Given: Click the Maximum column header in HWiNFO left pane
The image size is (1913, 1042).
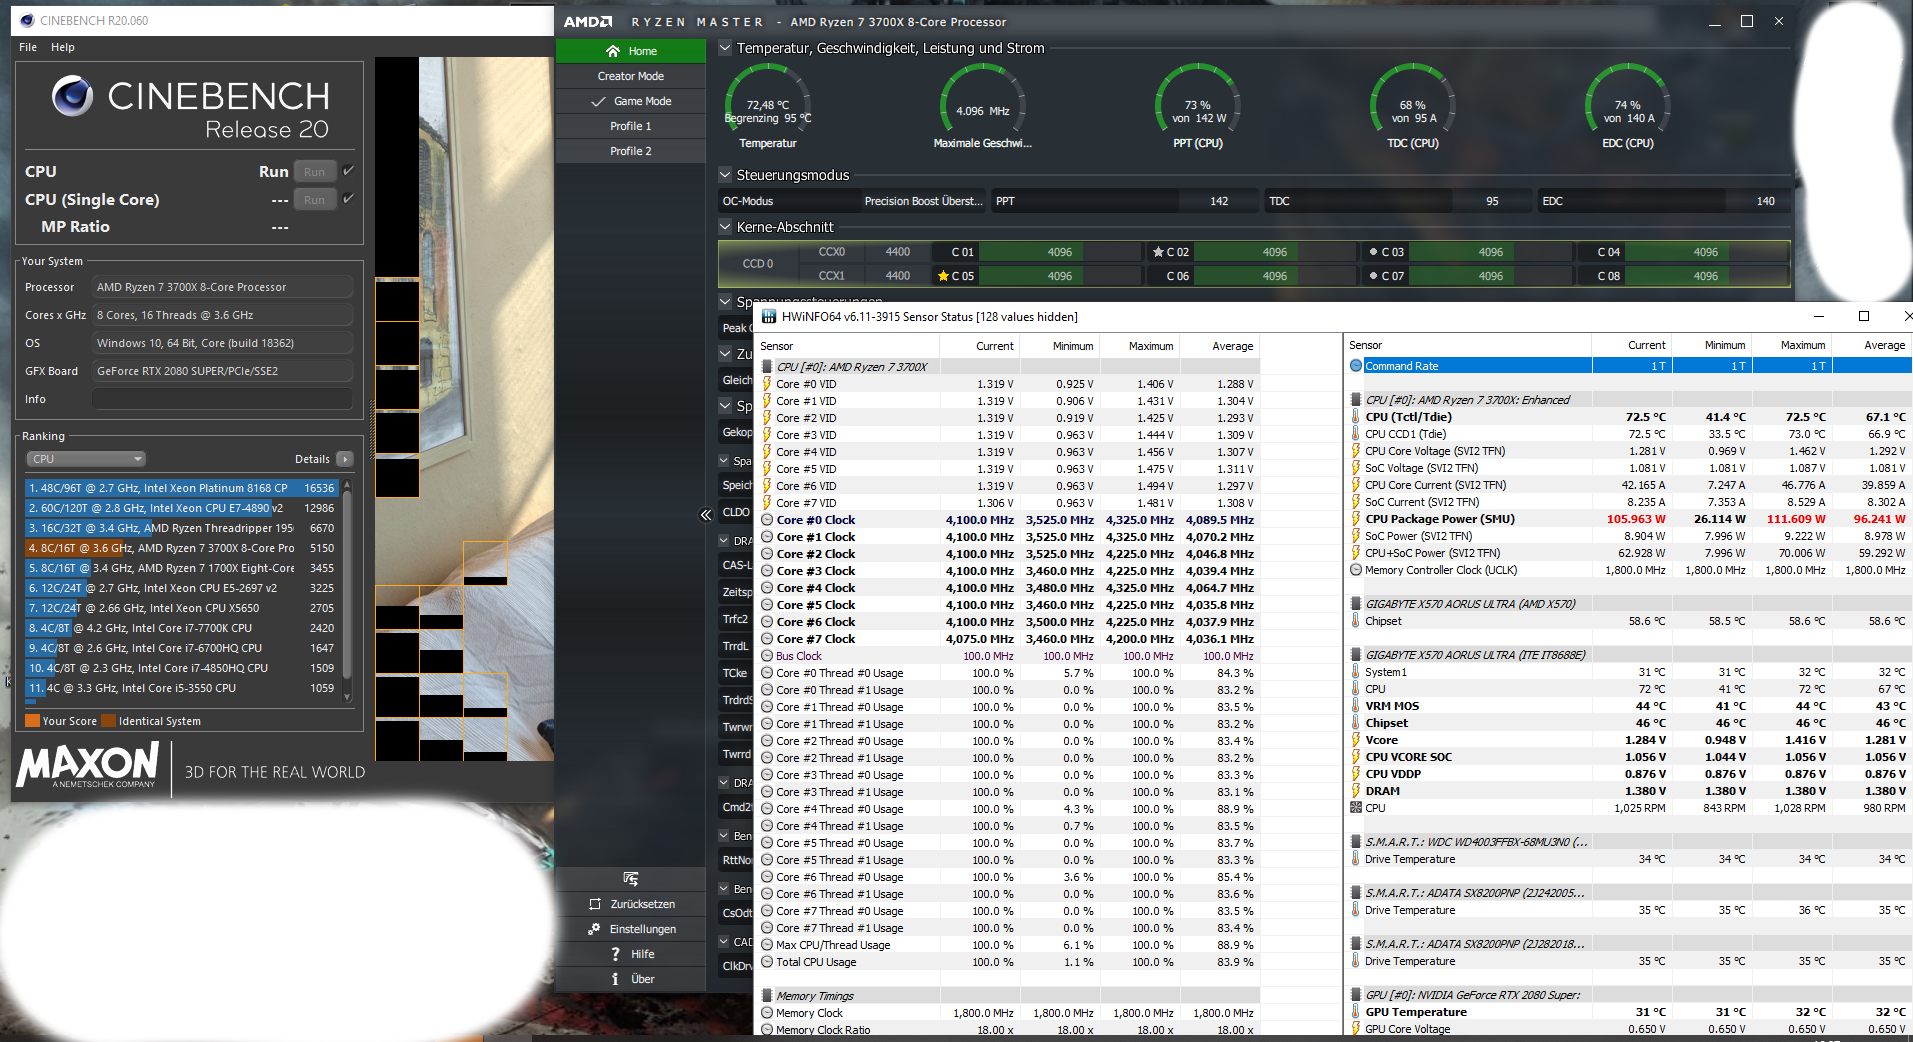Looking at the screenshot, I should click(1151, 346).
